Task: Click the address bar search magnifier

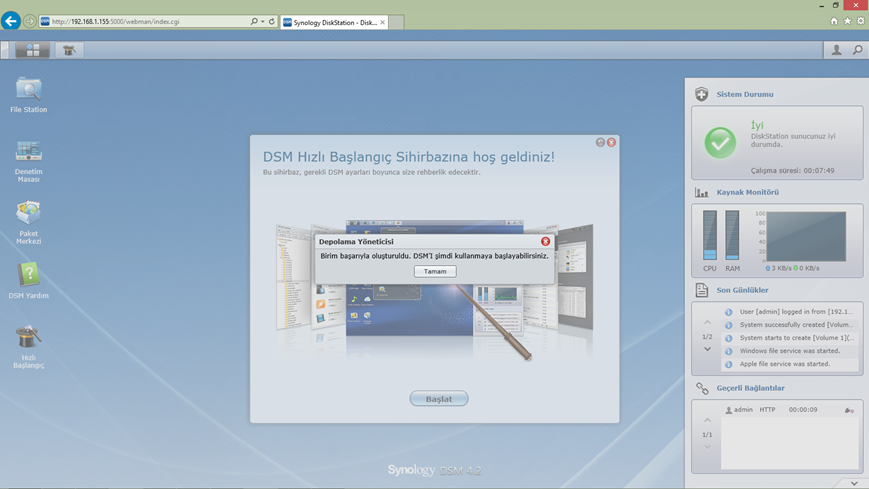Action: click(254, 21)
